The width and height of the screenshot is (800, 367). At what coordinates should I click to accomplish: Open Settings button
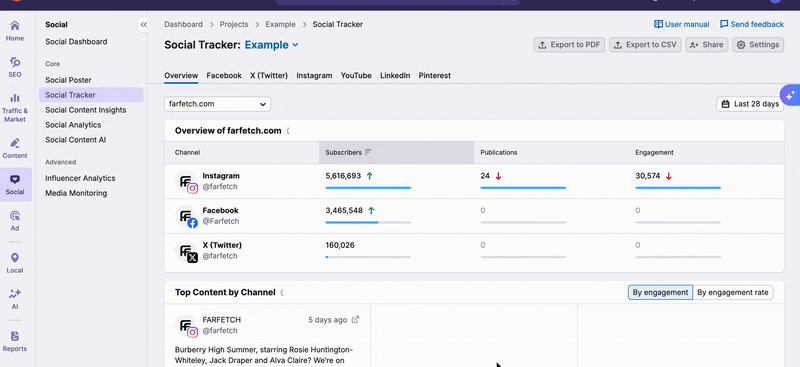pos(758,45)
